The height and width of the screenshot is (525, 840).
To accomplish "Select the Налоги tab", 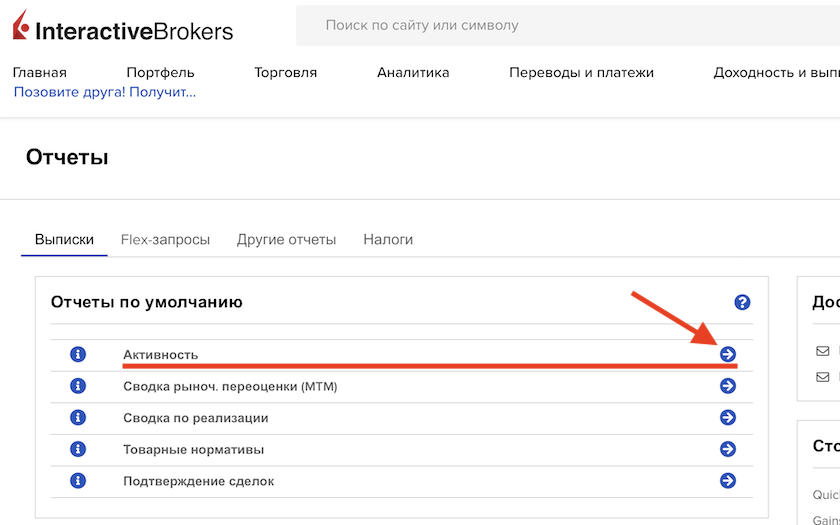I will coord(388,240).
